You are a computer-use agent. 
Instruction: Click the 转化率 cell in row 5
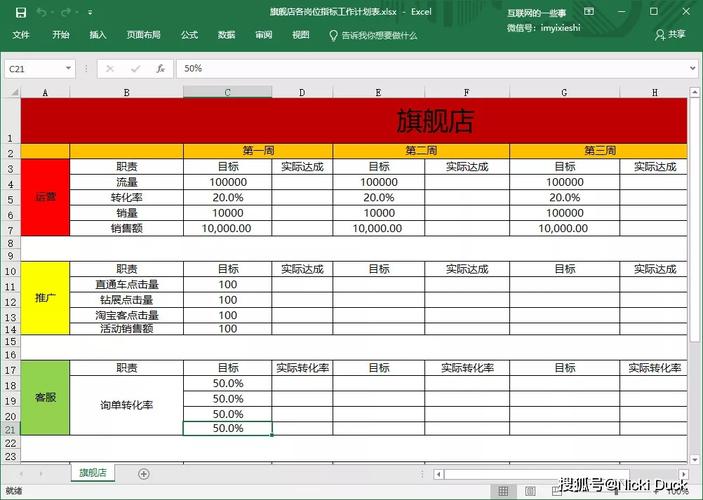pyautogui.click(x=126, y=197)
